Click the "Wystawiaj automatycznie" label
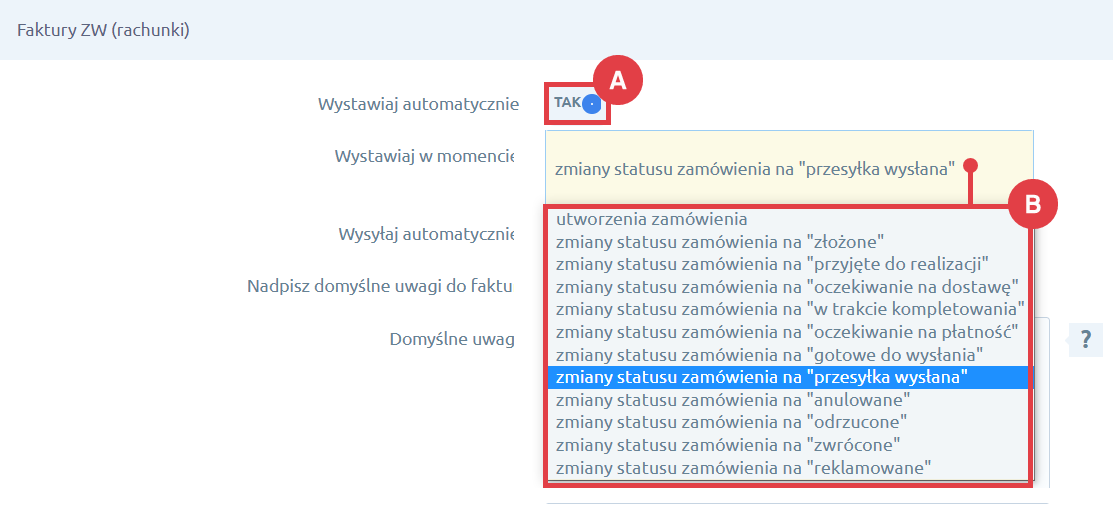This screenshot has height=520, width=1113. [x=419, y=105]
